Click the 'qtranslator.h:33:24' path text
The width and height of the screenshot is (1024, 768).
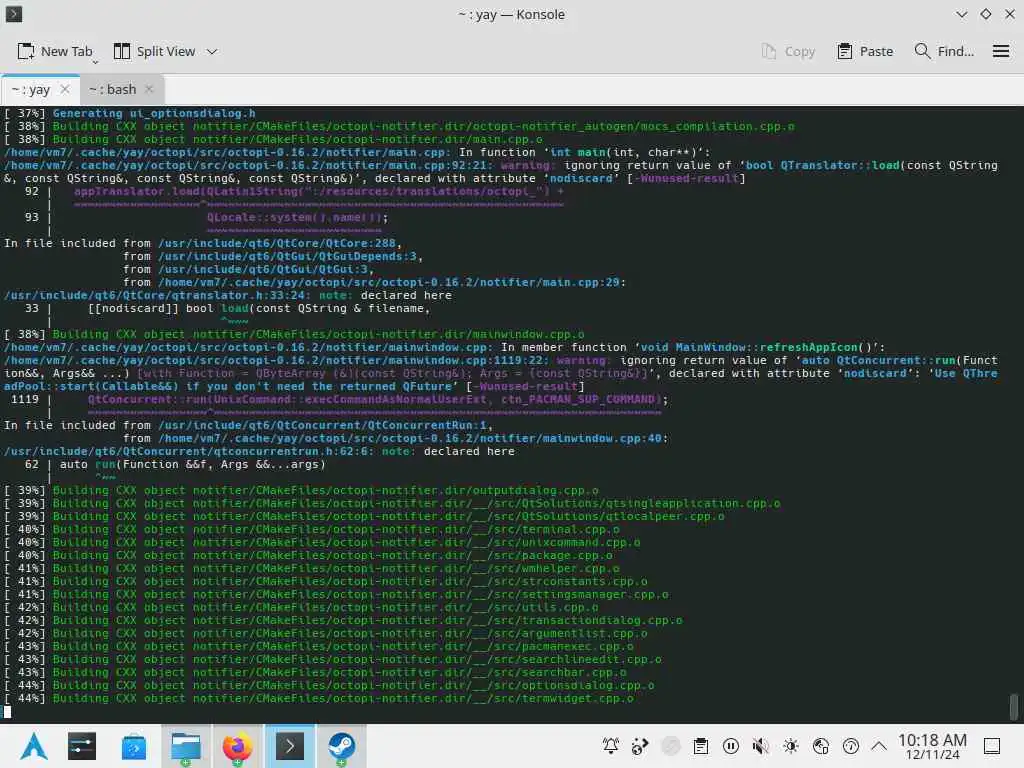[x=157, y=295]
